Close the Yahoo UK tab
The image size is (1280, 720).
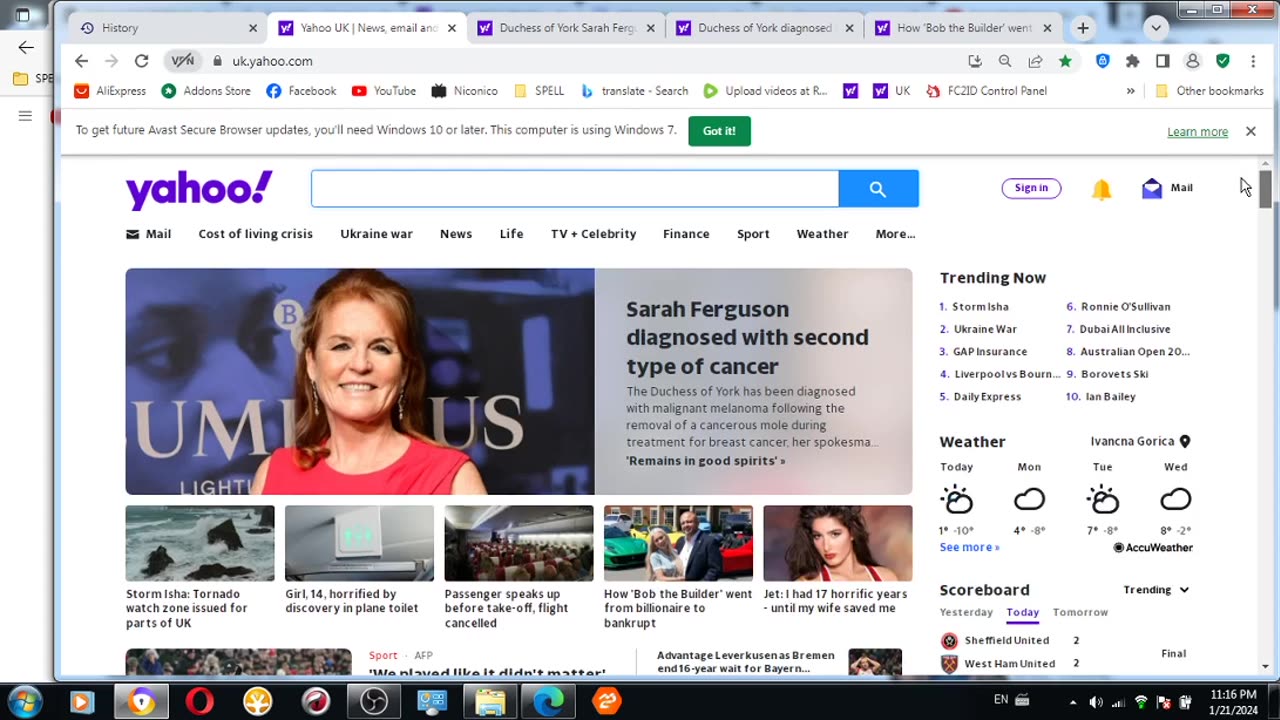(x=451, y=28)
